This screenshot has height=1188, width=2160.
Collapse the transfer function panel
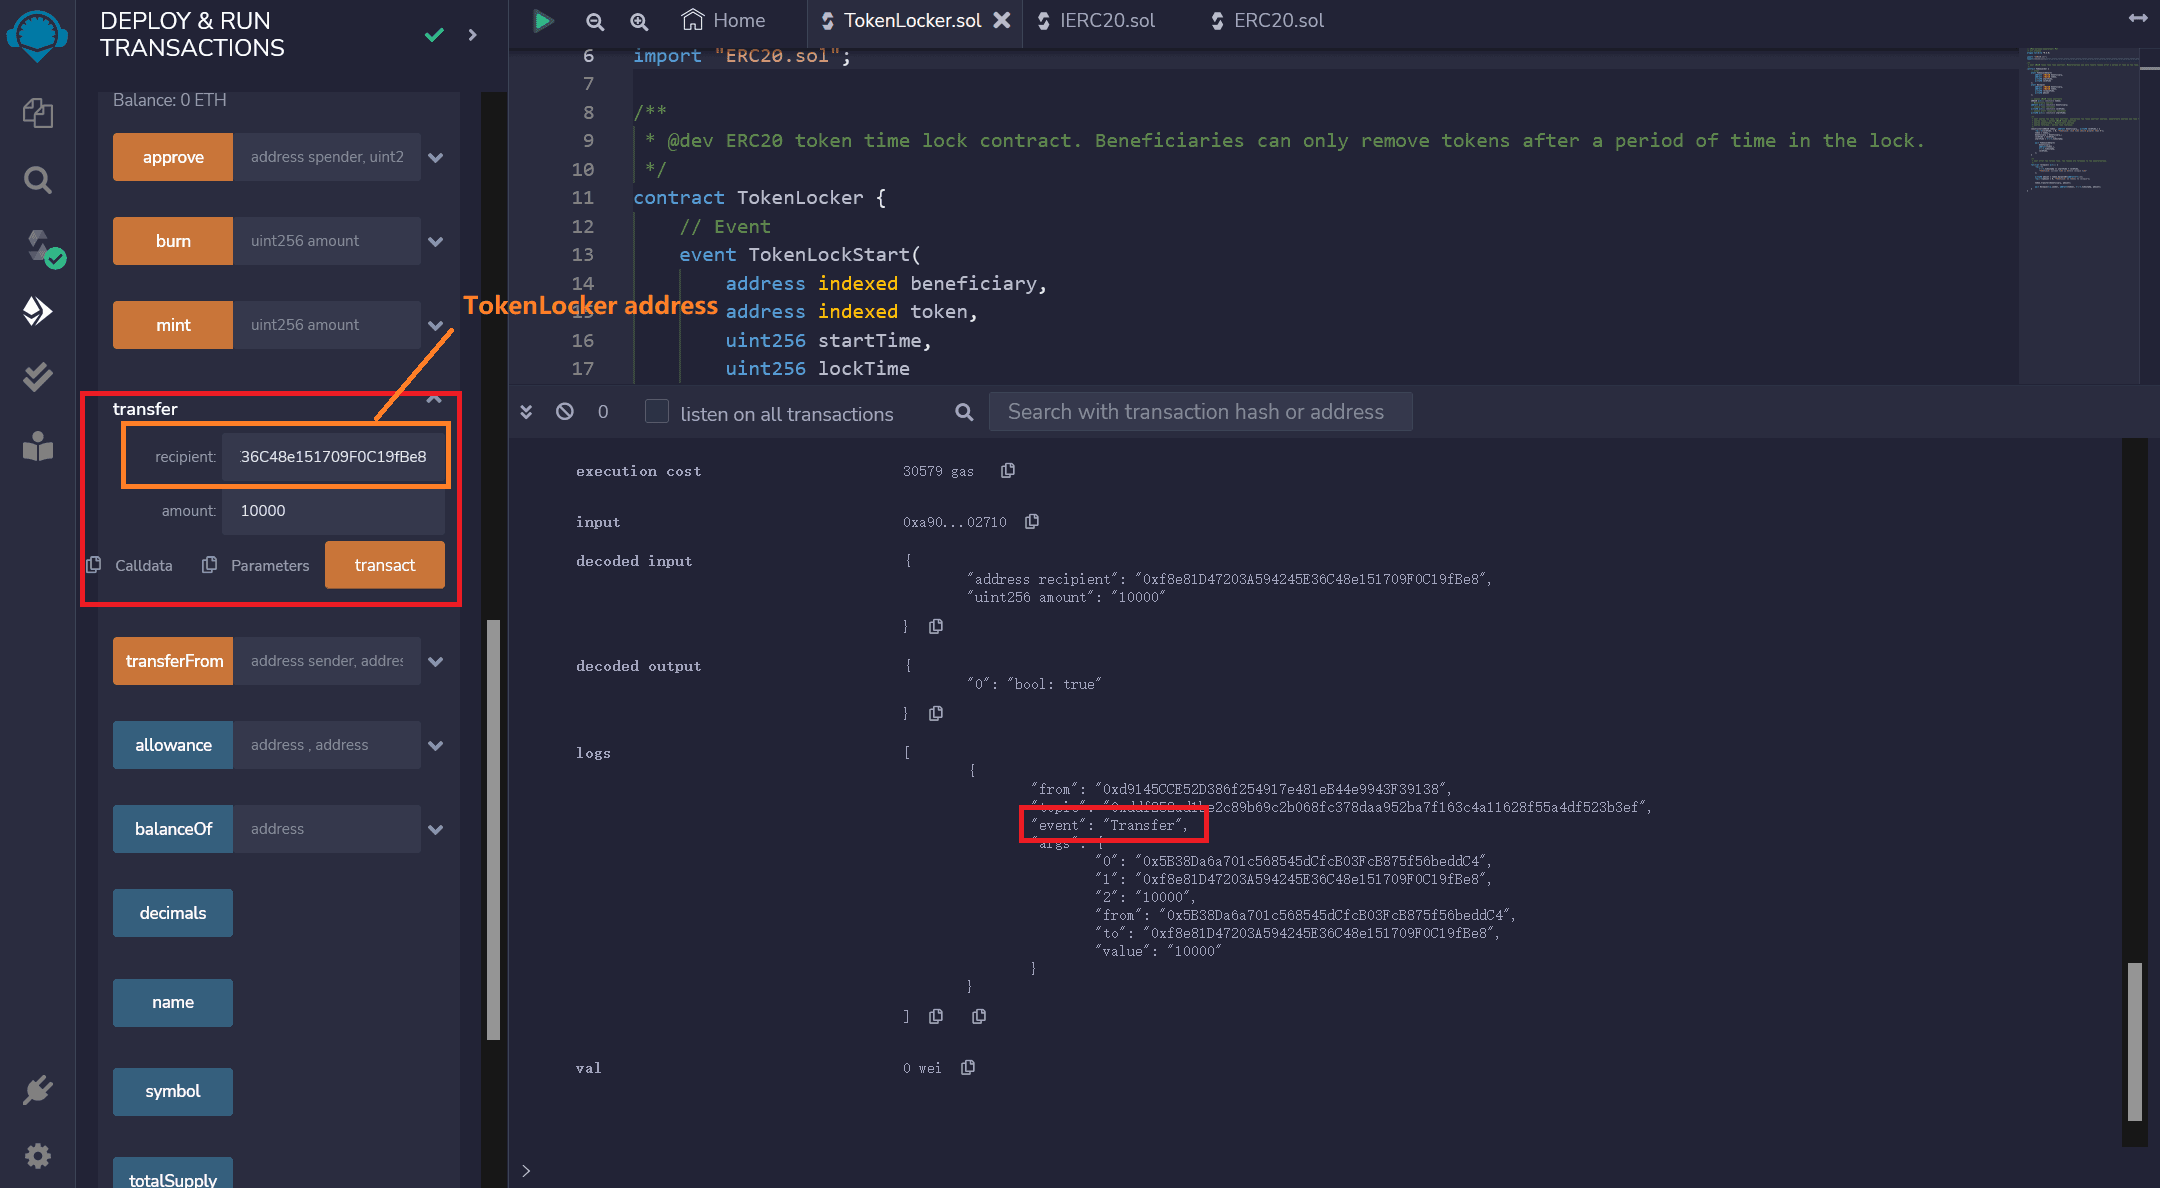434,400
